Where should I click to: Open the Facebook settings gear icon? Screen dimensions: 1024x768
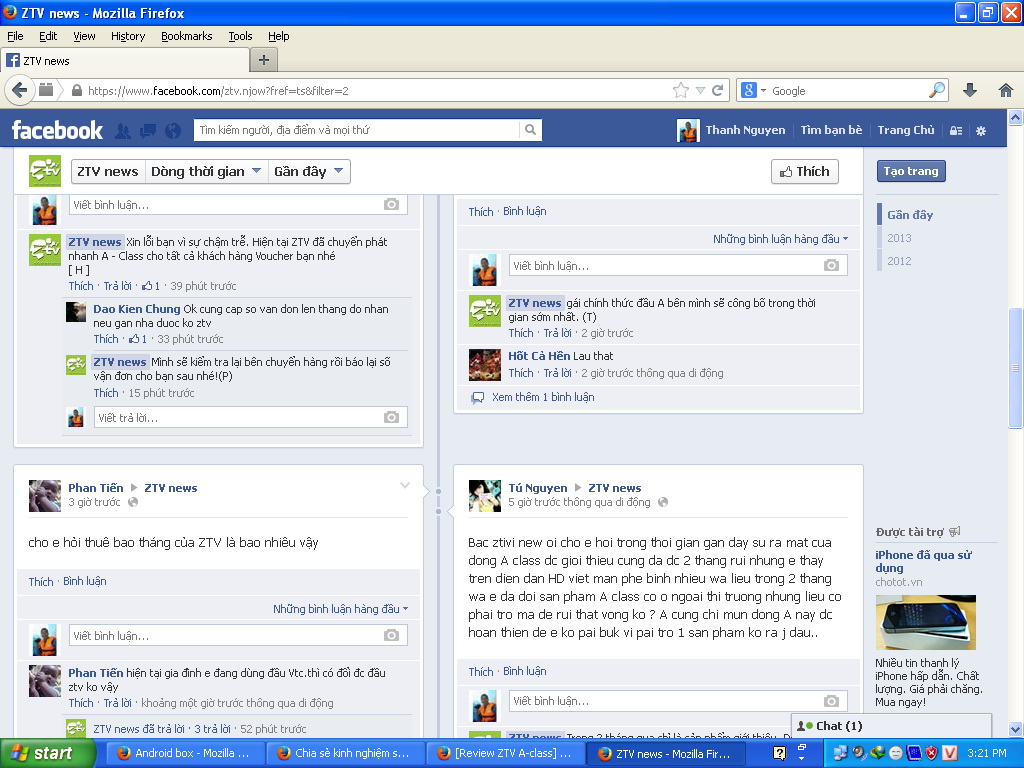point(981,131)
